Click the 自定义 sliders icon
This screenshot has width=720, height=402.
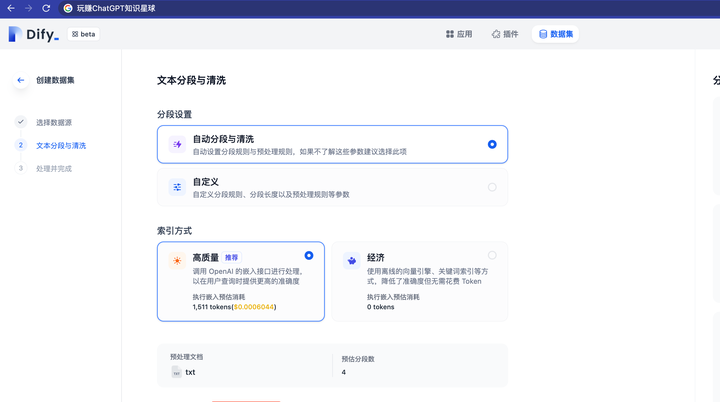(177, 187)
